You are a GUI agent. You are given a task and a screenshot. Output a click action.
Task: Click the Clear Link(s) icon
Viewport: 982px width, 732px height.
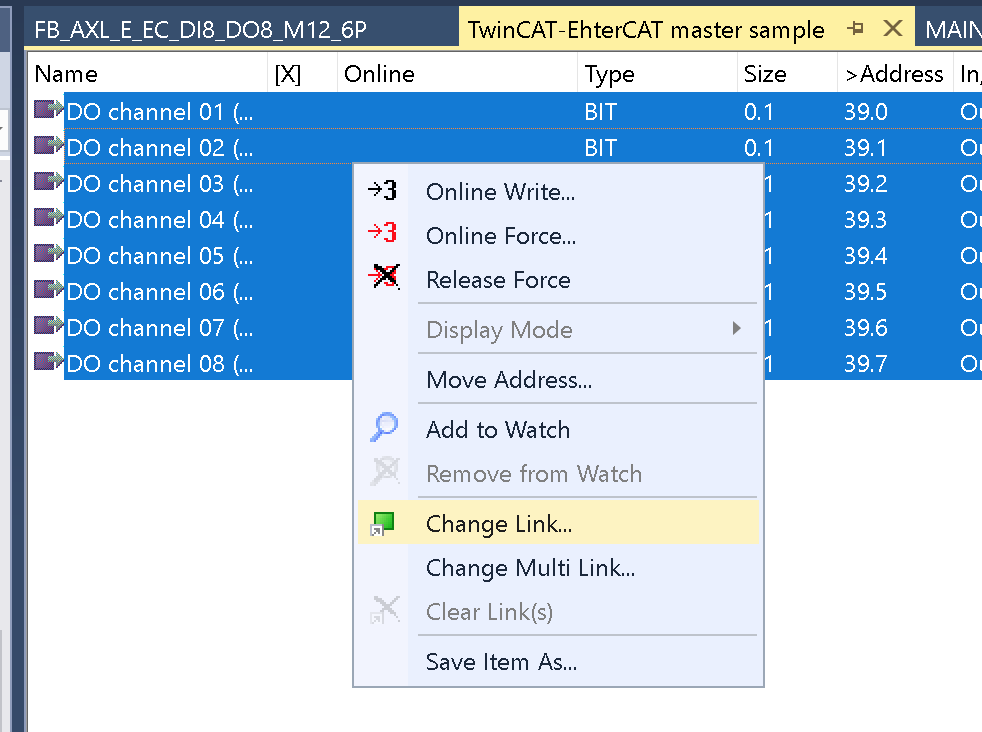[x=385, y=610]
